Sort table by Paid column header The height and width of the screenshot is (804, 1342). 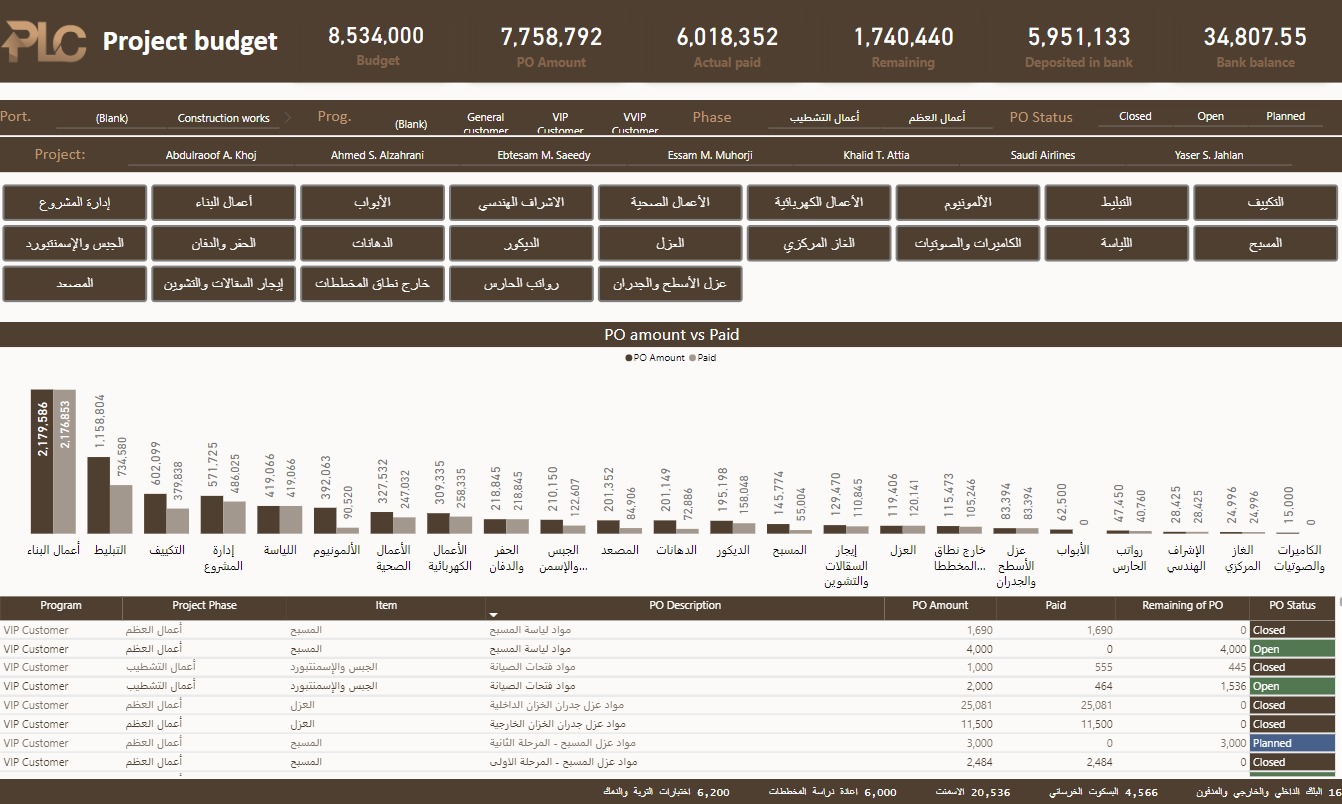click(x=1056, y=605)
